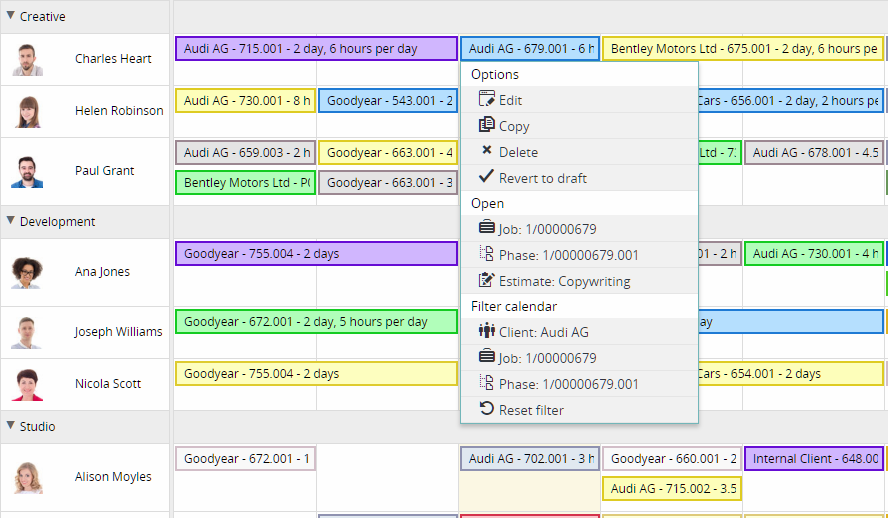Click Audi AG - 678.001 booking

tap(814, 153)
